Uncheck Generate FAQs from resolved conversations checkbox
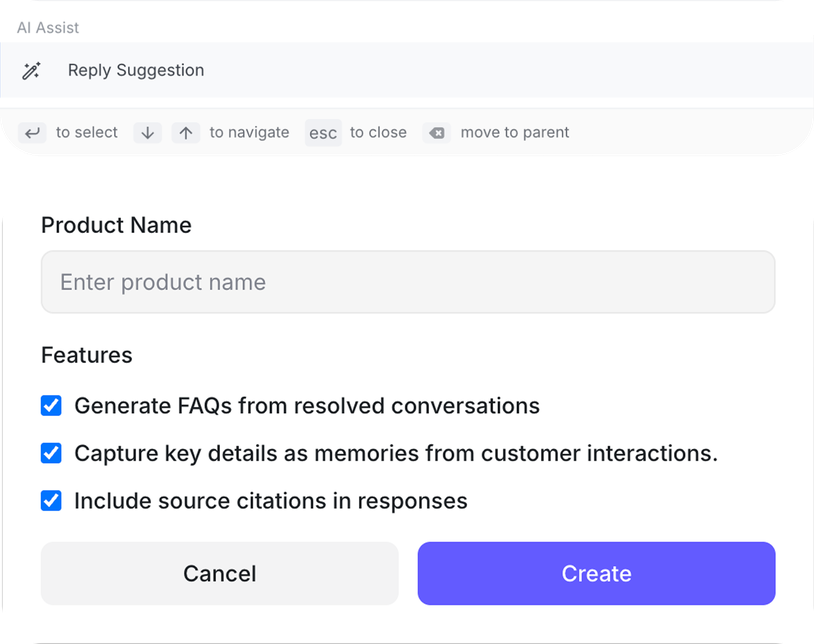814x644 pixels. tap(51, 406)
